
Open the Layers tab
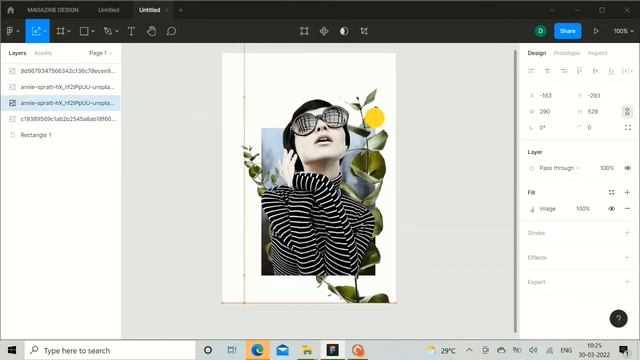coord(17,53)
